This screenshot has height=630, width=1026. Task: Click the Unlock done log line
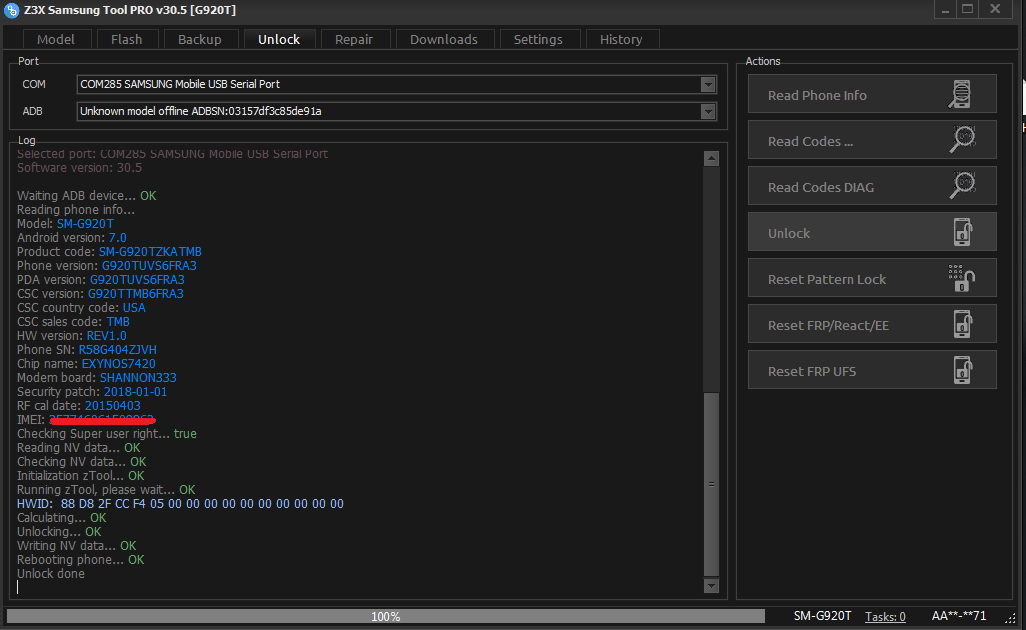tap(51, 574)
